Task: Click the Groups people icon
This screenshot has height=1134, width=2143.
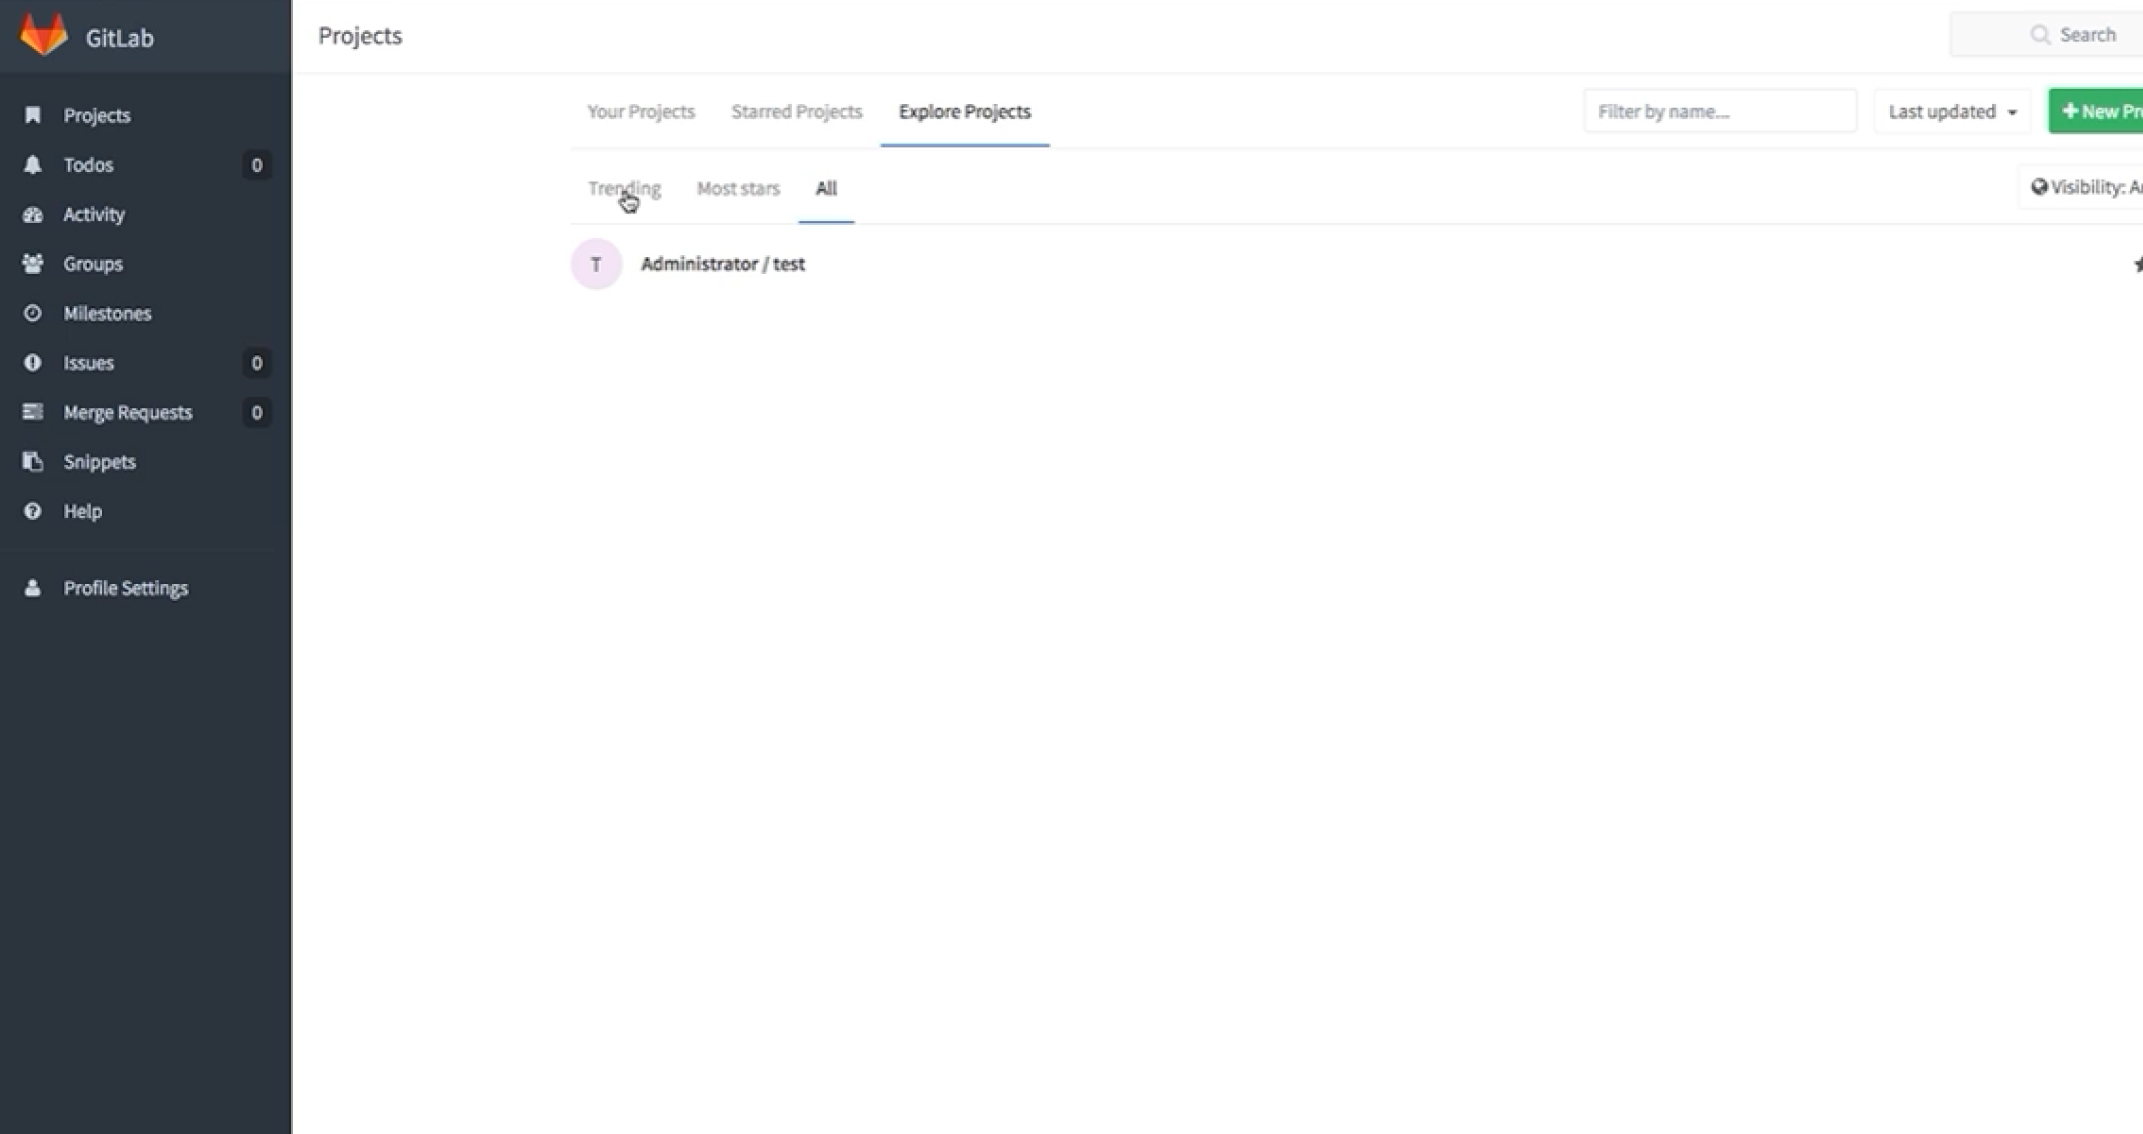Action: (33, 263)
